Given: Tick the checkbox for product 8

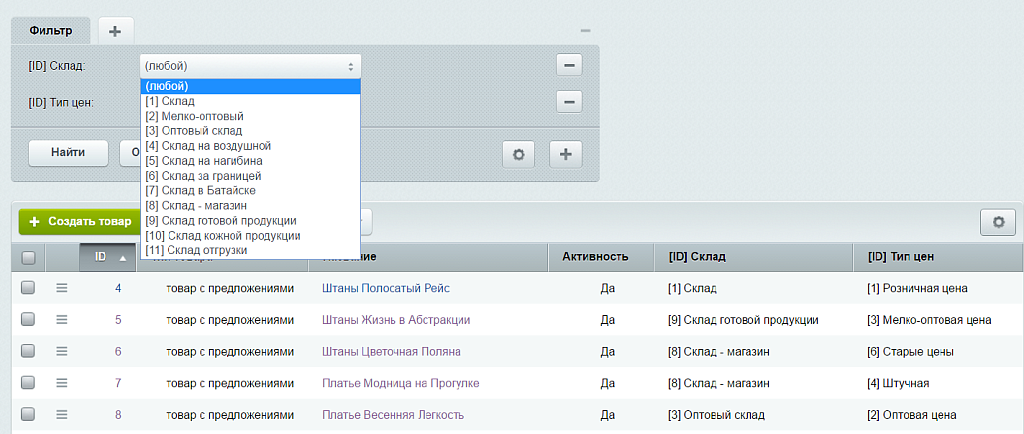Looking at the screenshot, I should (x=28, y=415).
